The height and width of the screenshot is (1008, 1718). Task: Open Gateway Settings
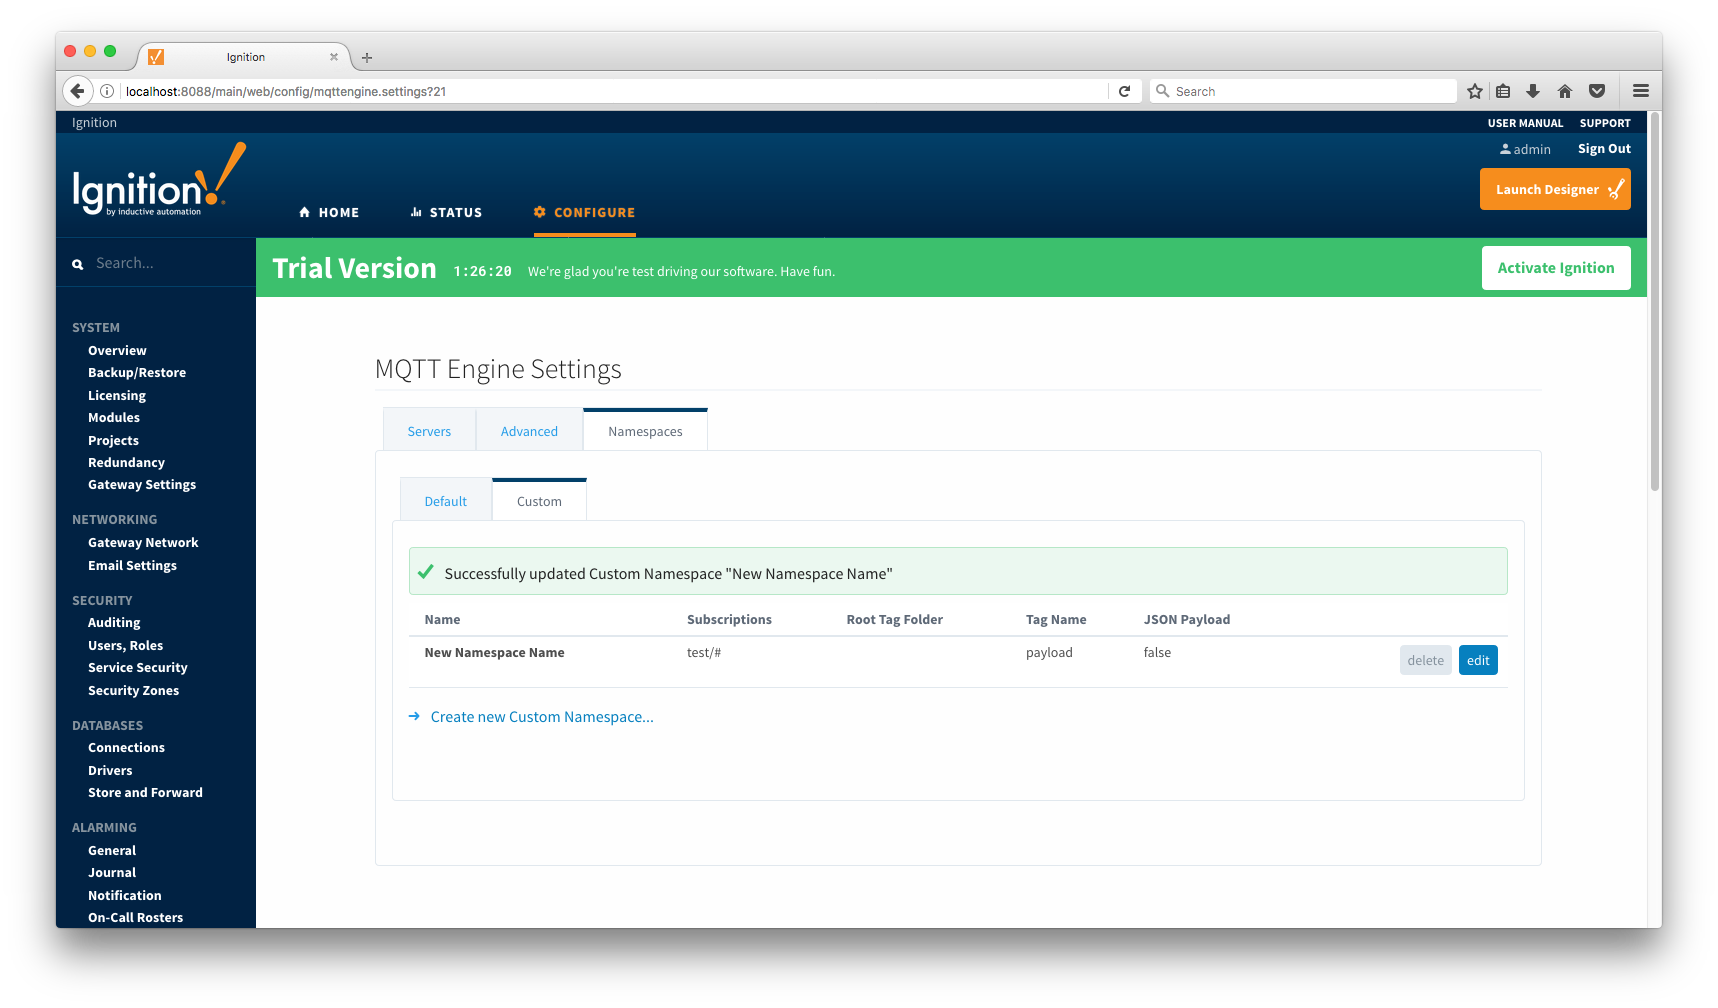click(x=142, y=485)
